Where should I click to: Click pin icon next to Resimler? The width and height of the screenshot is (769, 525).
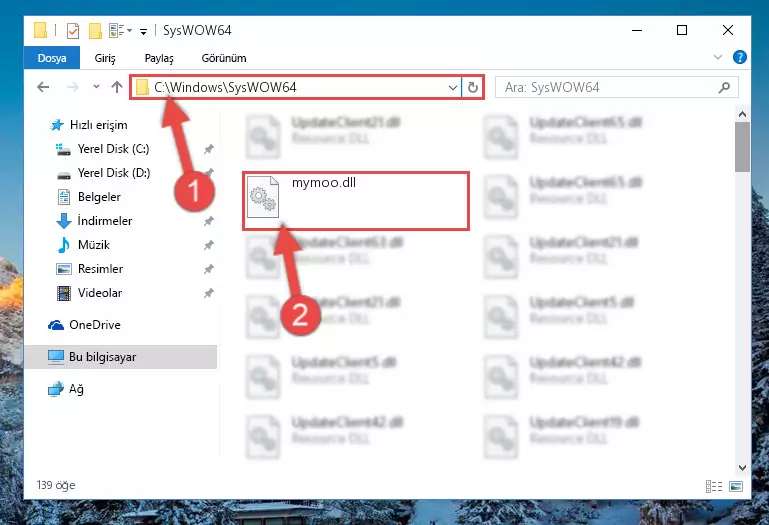209,269
